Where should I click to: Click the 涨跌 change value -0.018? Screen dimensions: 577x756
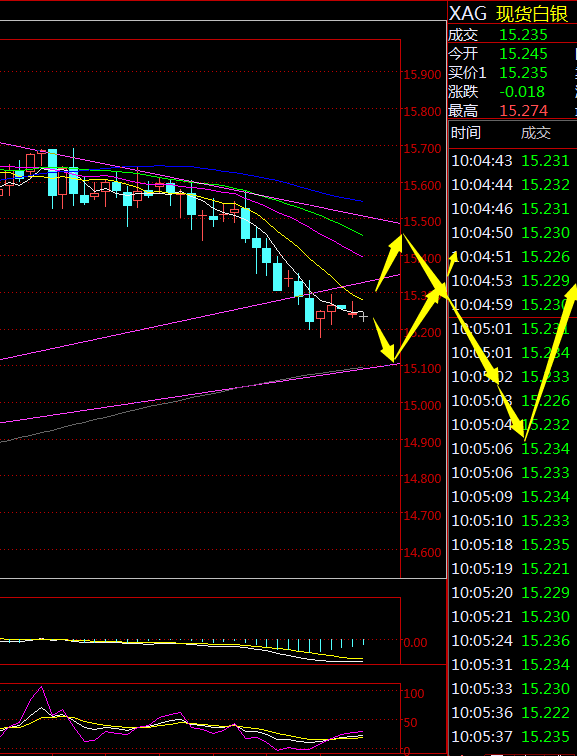click(522, 92)
